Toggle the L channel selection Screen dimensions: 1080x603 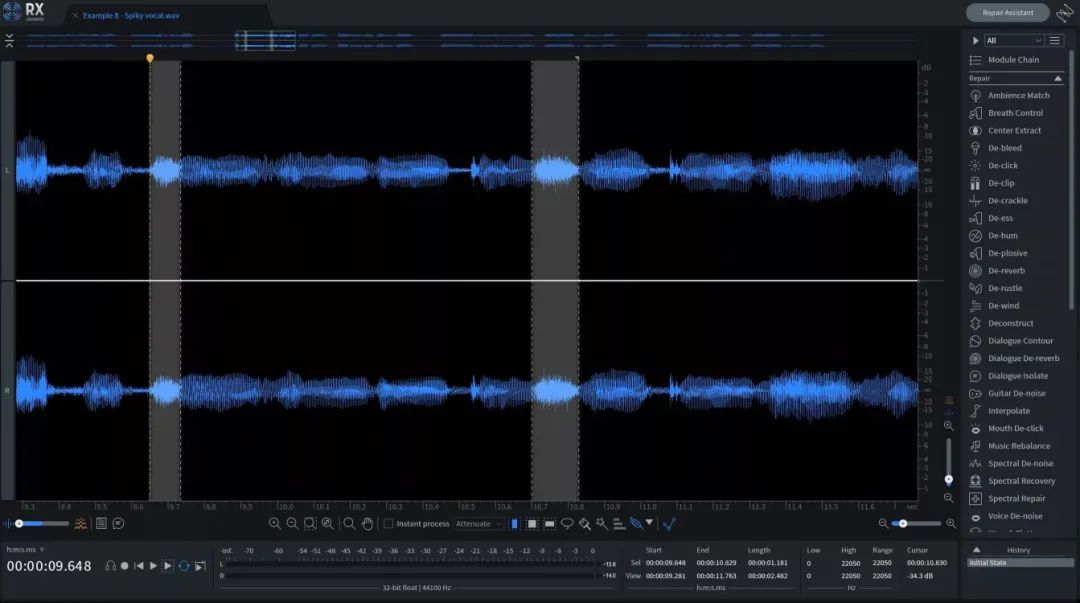pos(8,170)
